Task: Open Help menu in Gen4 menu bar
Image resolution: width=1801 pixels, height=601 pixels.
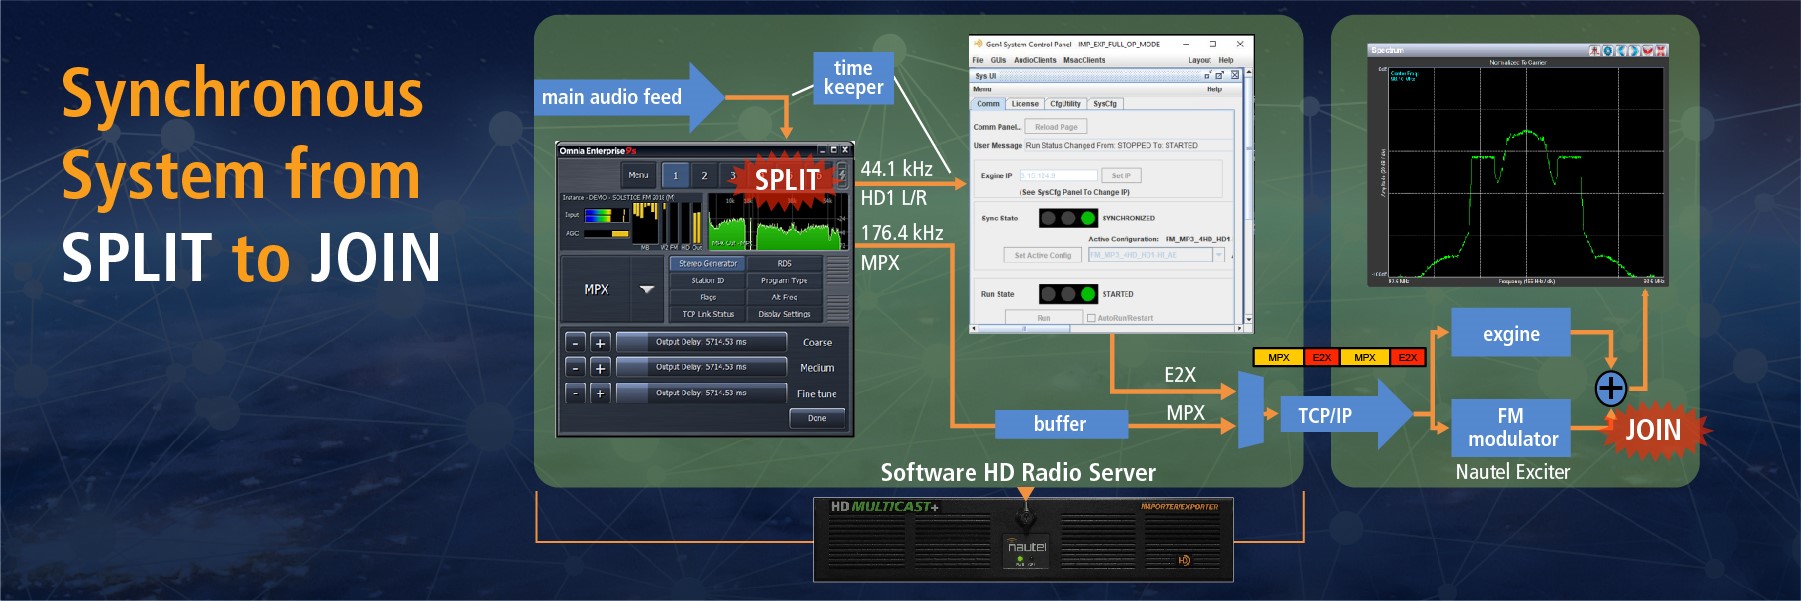Action: tap(1226, 60)
